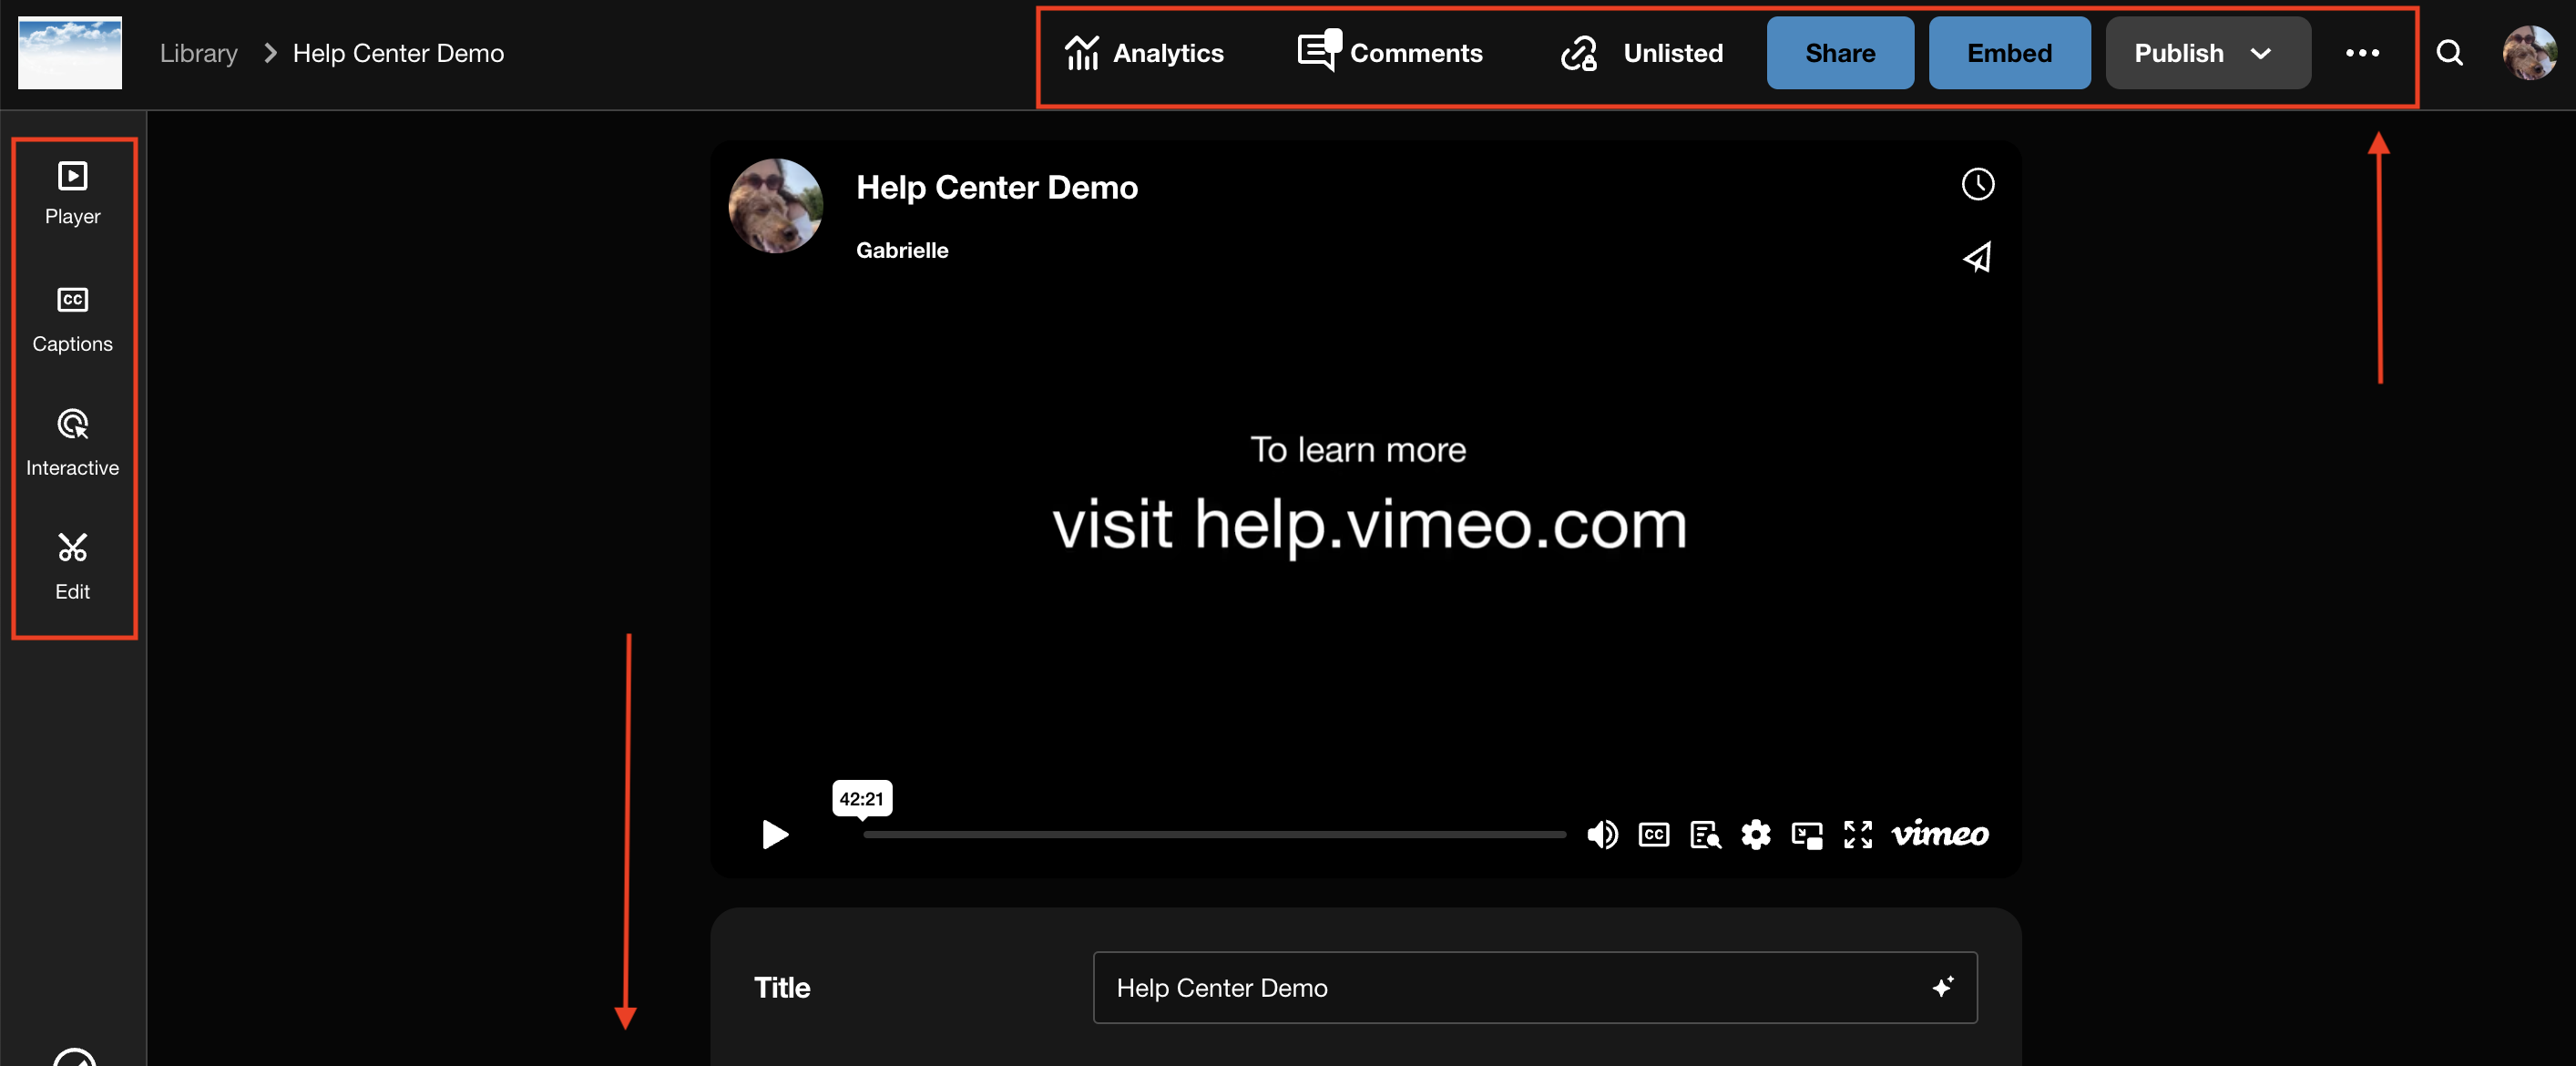2576x1066 pixels.
Task: Click the Watch Later clock icon
Action: click(1976, 184)
